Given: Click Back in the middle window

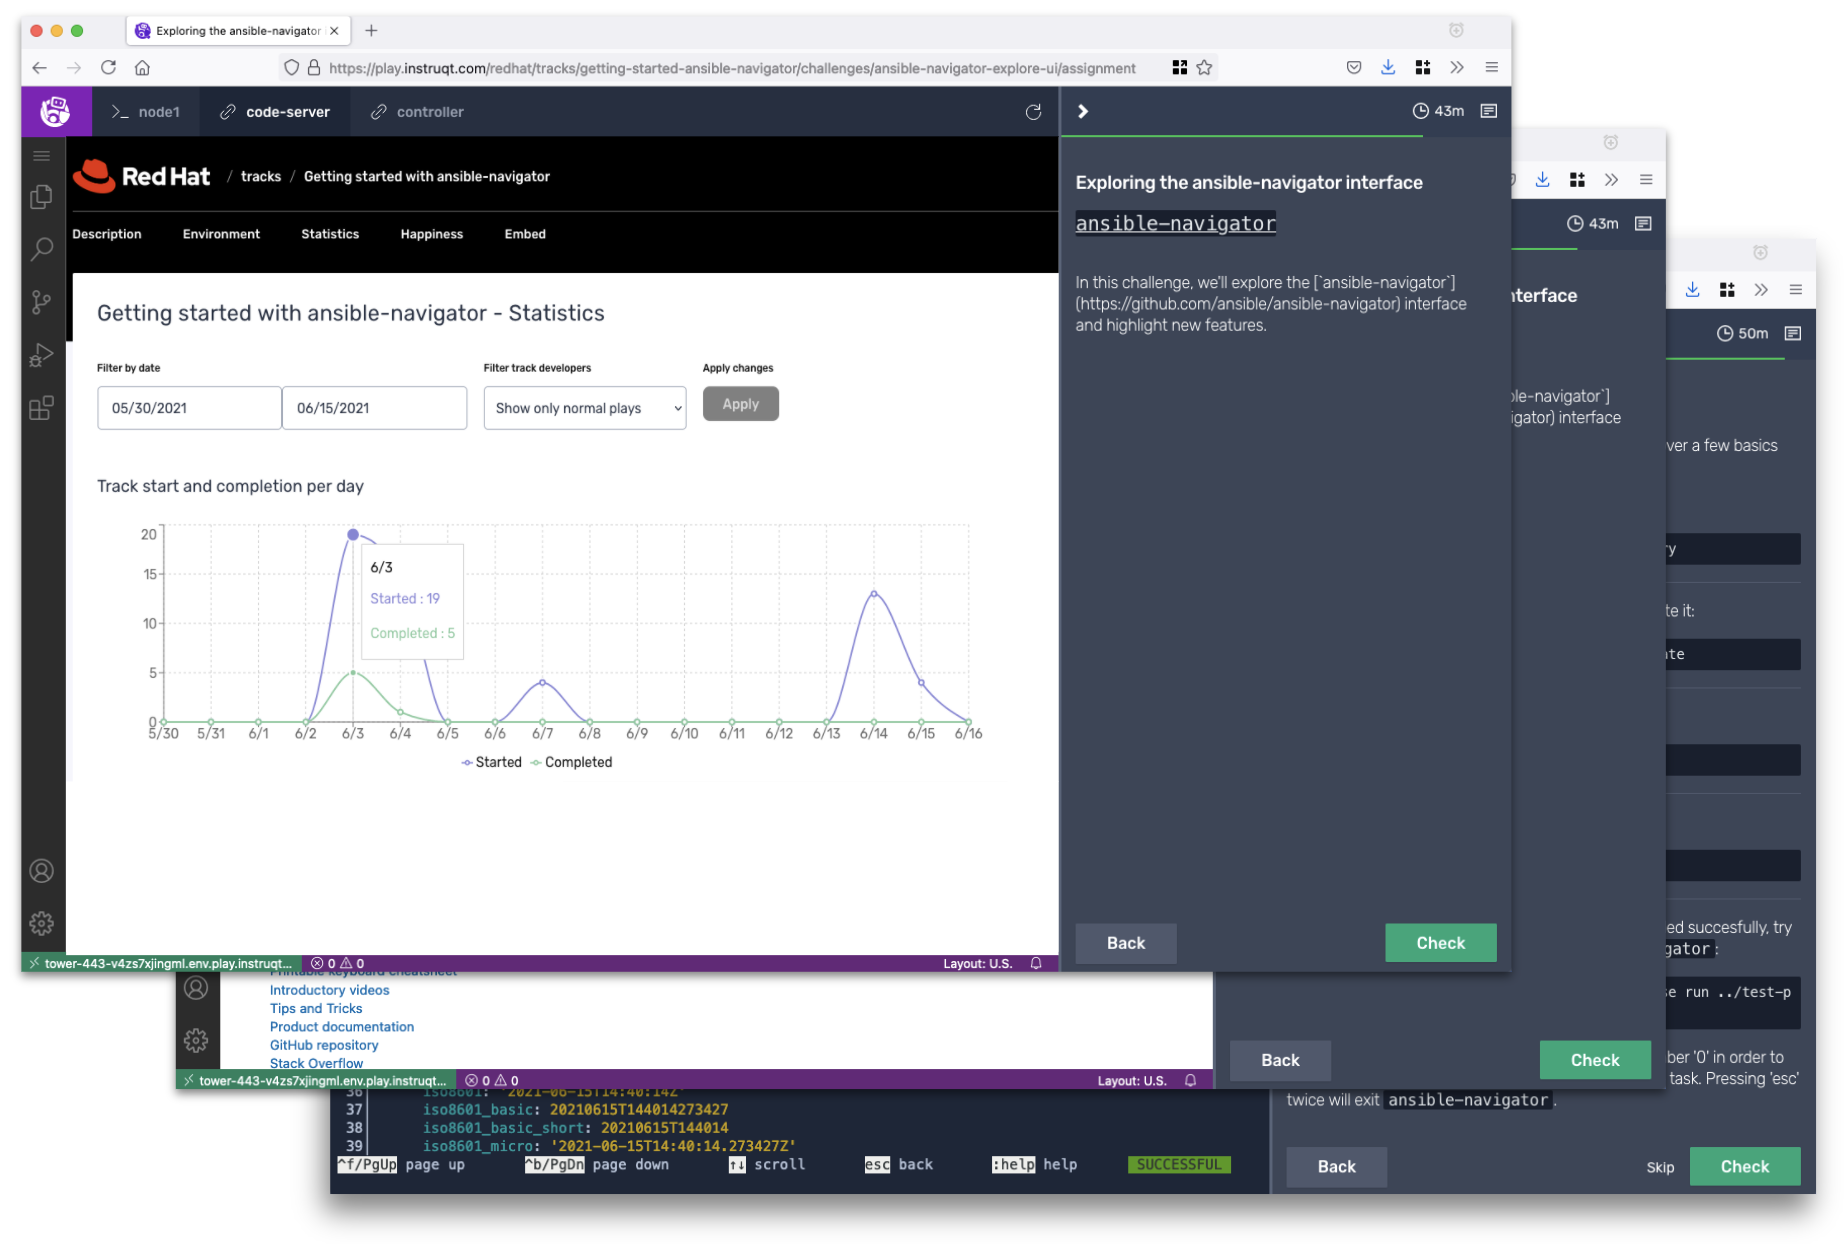Looking at the screenshot, I should pyautogui.click(x=1280, y=1060).
